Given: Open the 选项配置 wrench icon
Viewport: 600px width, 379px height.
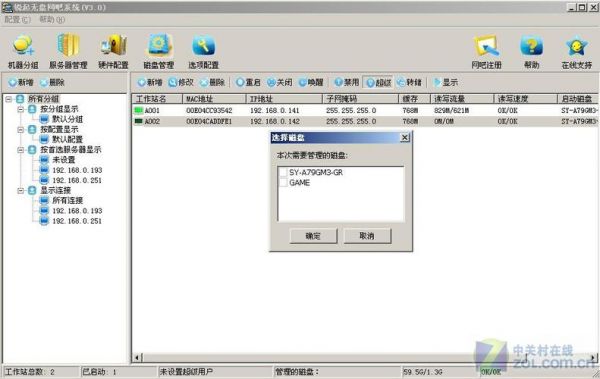Looking at the screenshot, I should tap(204, 52).
